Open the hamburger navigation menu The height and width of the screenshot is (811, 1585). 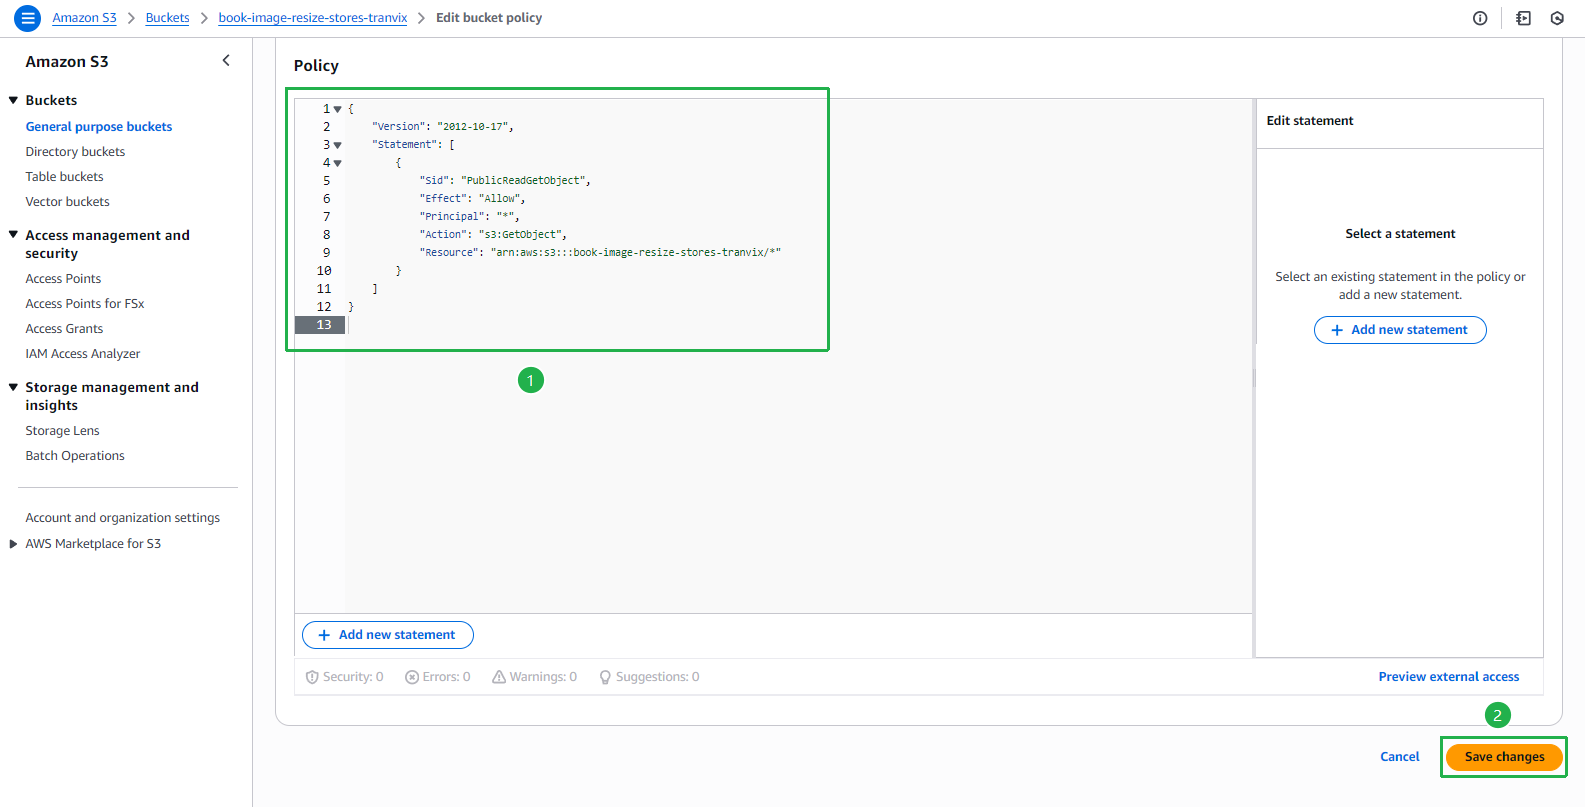click(28, 18)
